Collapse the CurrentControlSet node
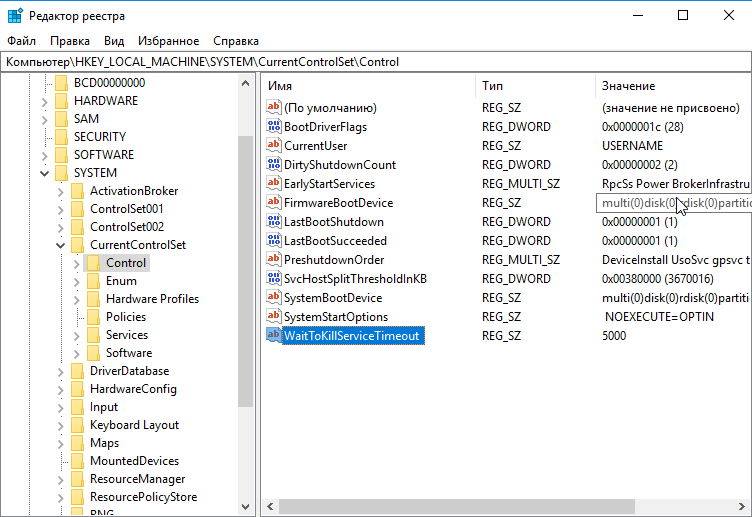 pyautogui.click(x=60, y=246)
